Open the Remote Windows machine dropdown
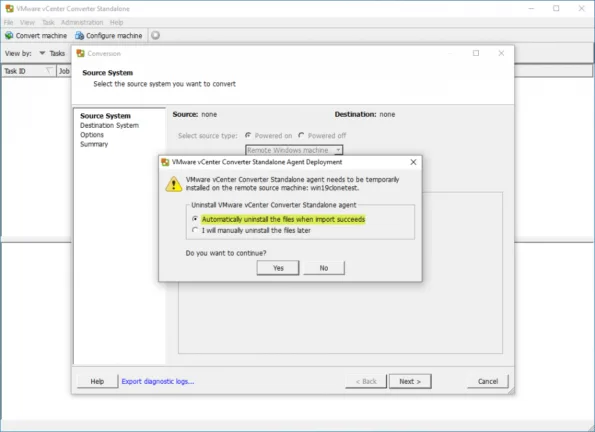 tap(294, 150)
